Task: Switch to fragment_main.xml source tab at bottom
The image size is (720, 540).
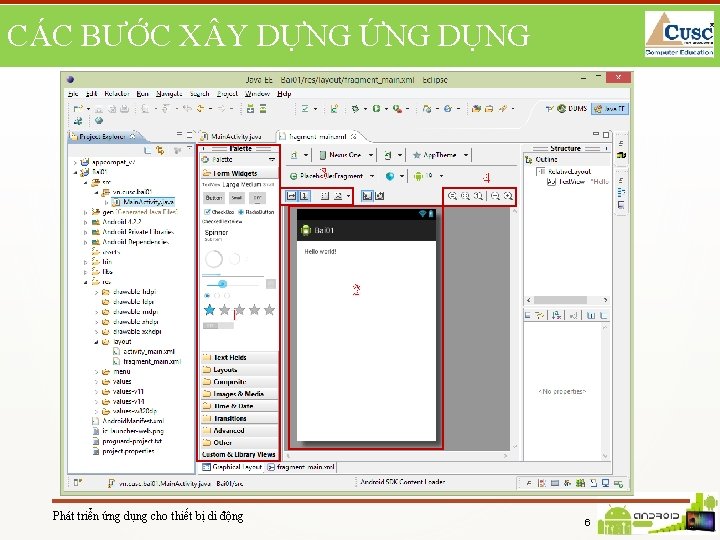Action: pyautogui.click(x=301, y=467)
